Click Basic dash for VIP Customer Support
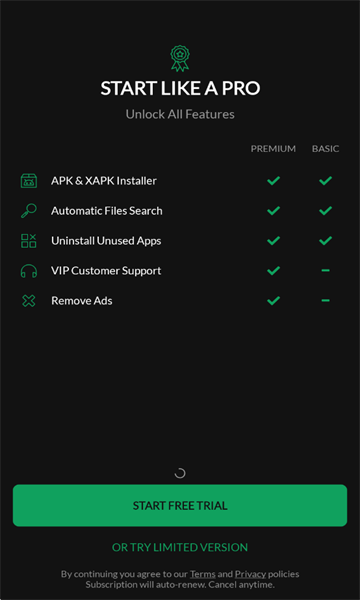The height and width of the screenshot is (600, 360). [326, 271]
